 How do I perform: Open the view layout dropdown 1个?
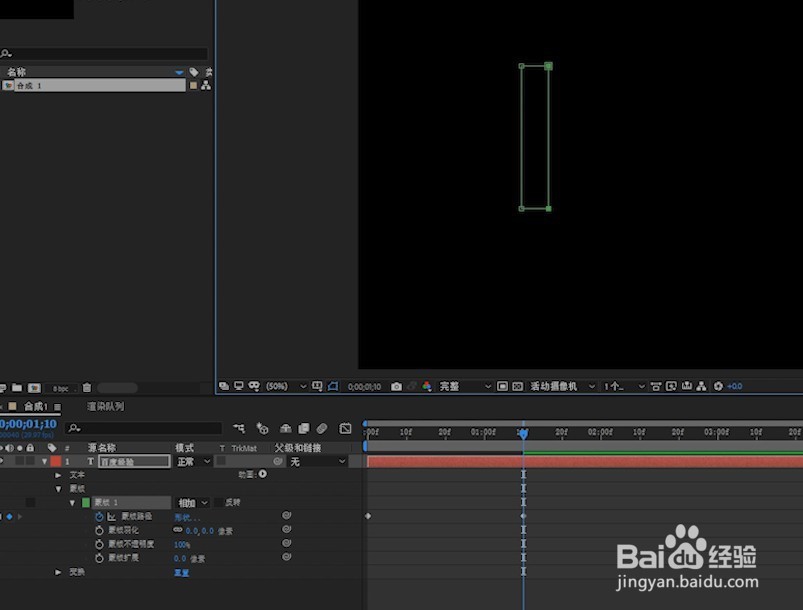pyautogui.click(x=624, y=386)
